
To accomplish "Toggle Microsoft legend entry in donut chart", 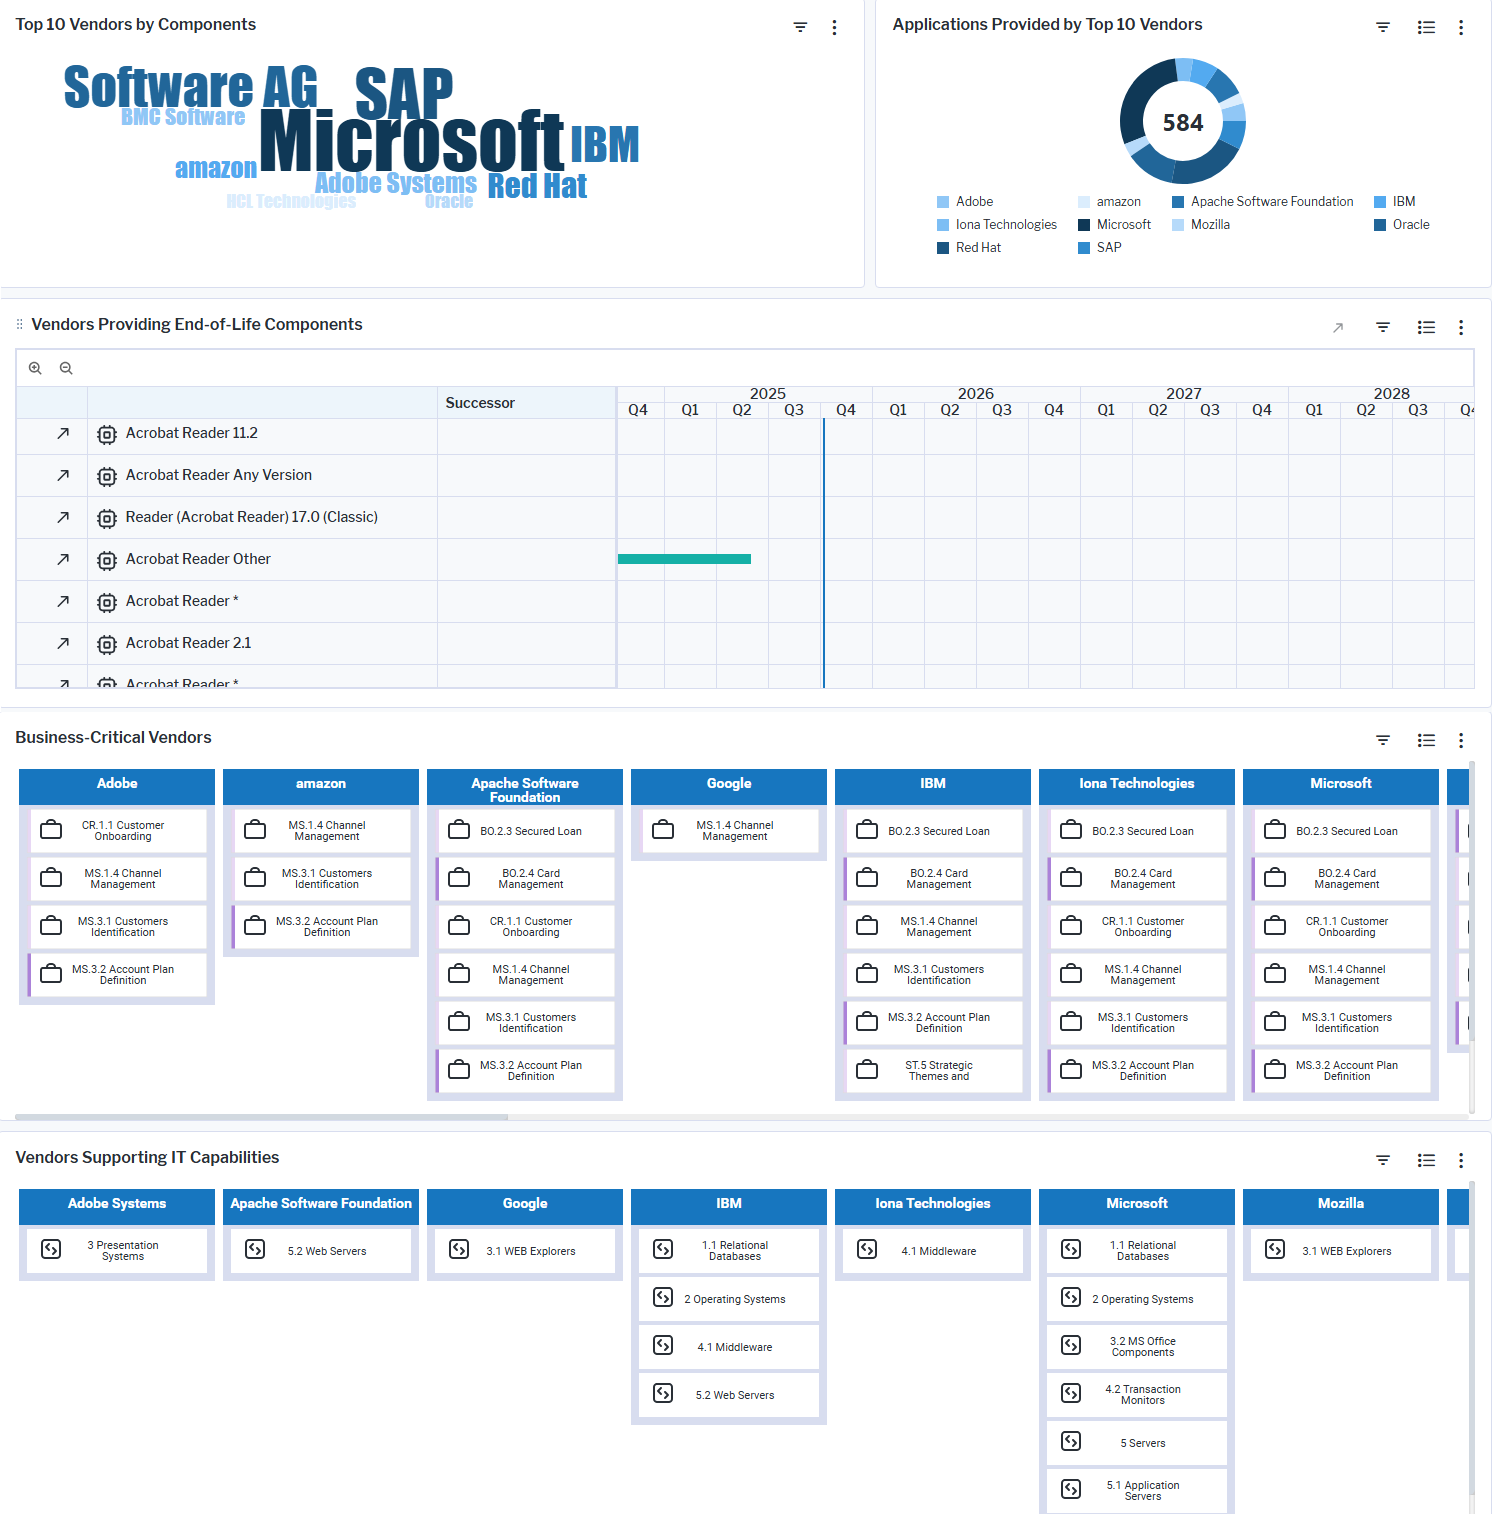I will point(1123,225).
